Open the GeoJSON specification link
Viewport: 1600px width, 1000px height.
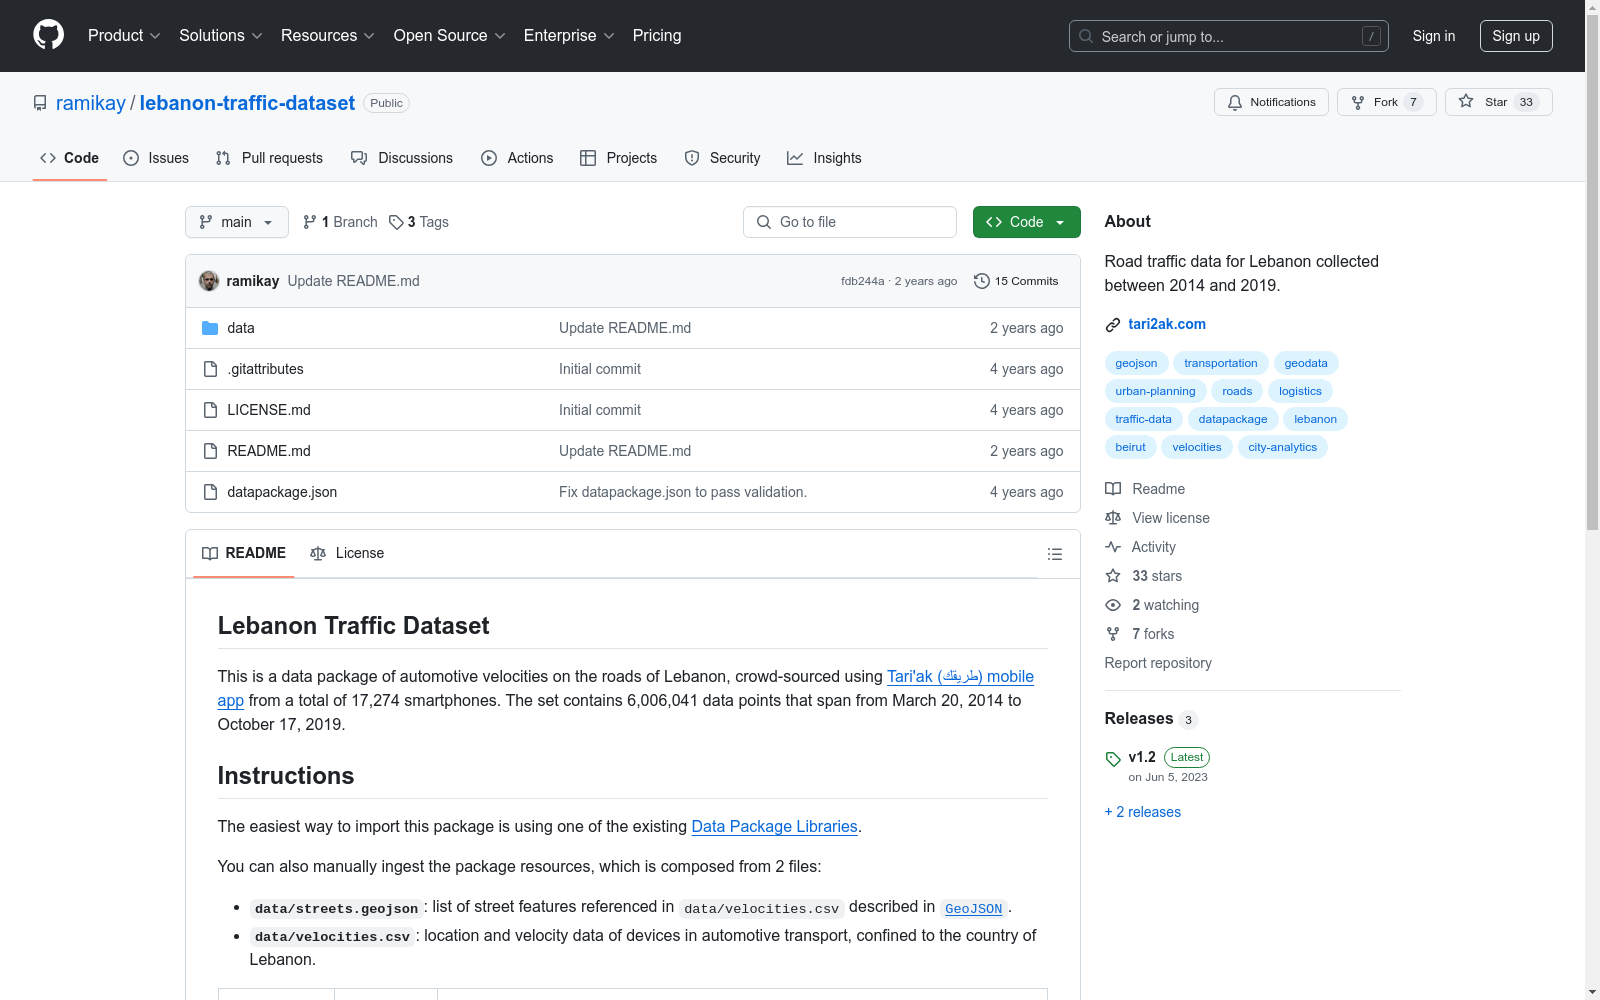[x=973, y=909]
